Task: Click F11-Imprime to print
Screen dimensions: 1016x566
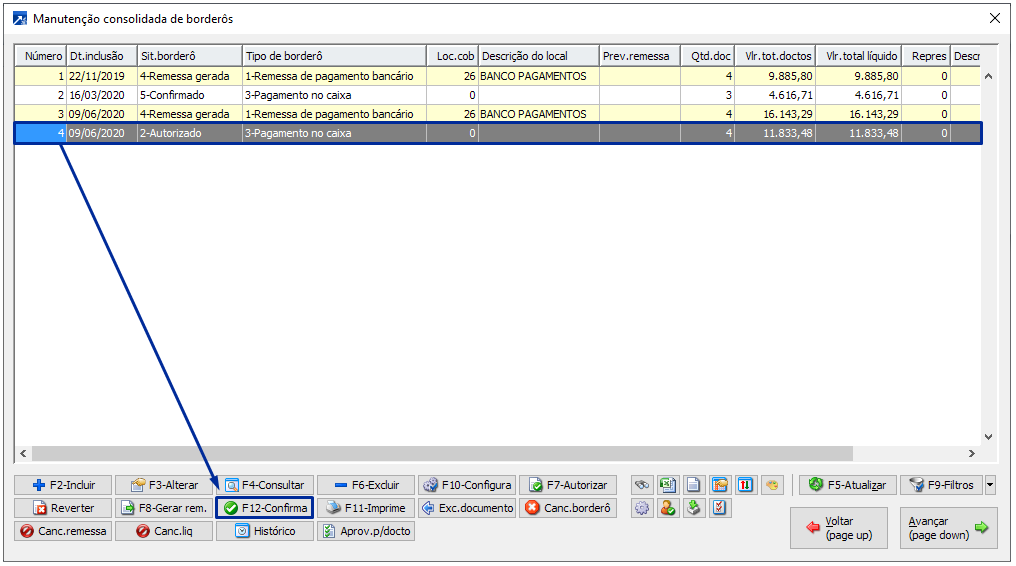Action: tap(366, 508)
